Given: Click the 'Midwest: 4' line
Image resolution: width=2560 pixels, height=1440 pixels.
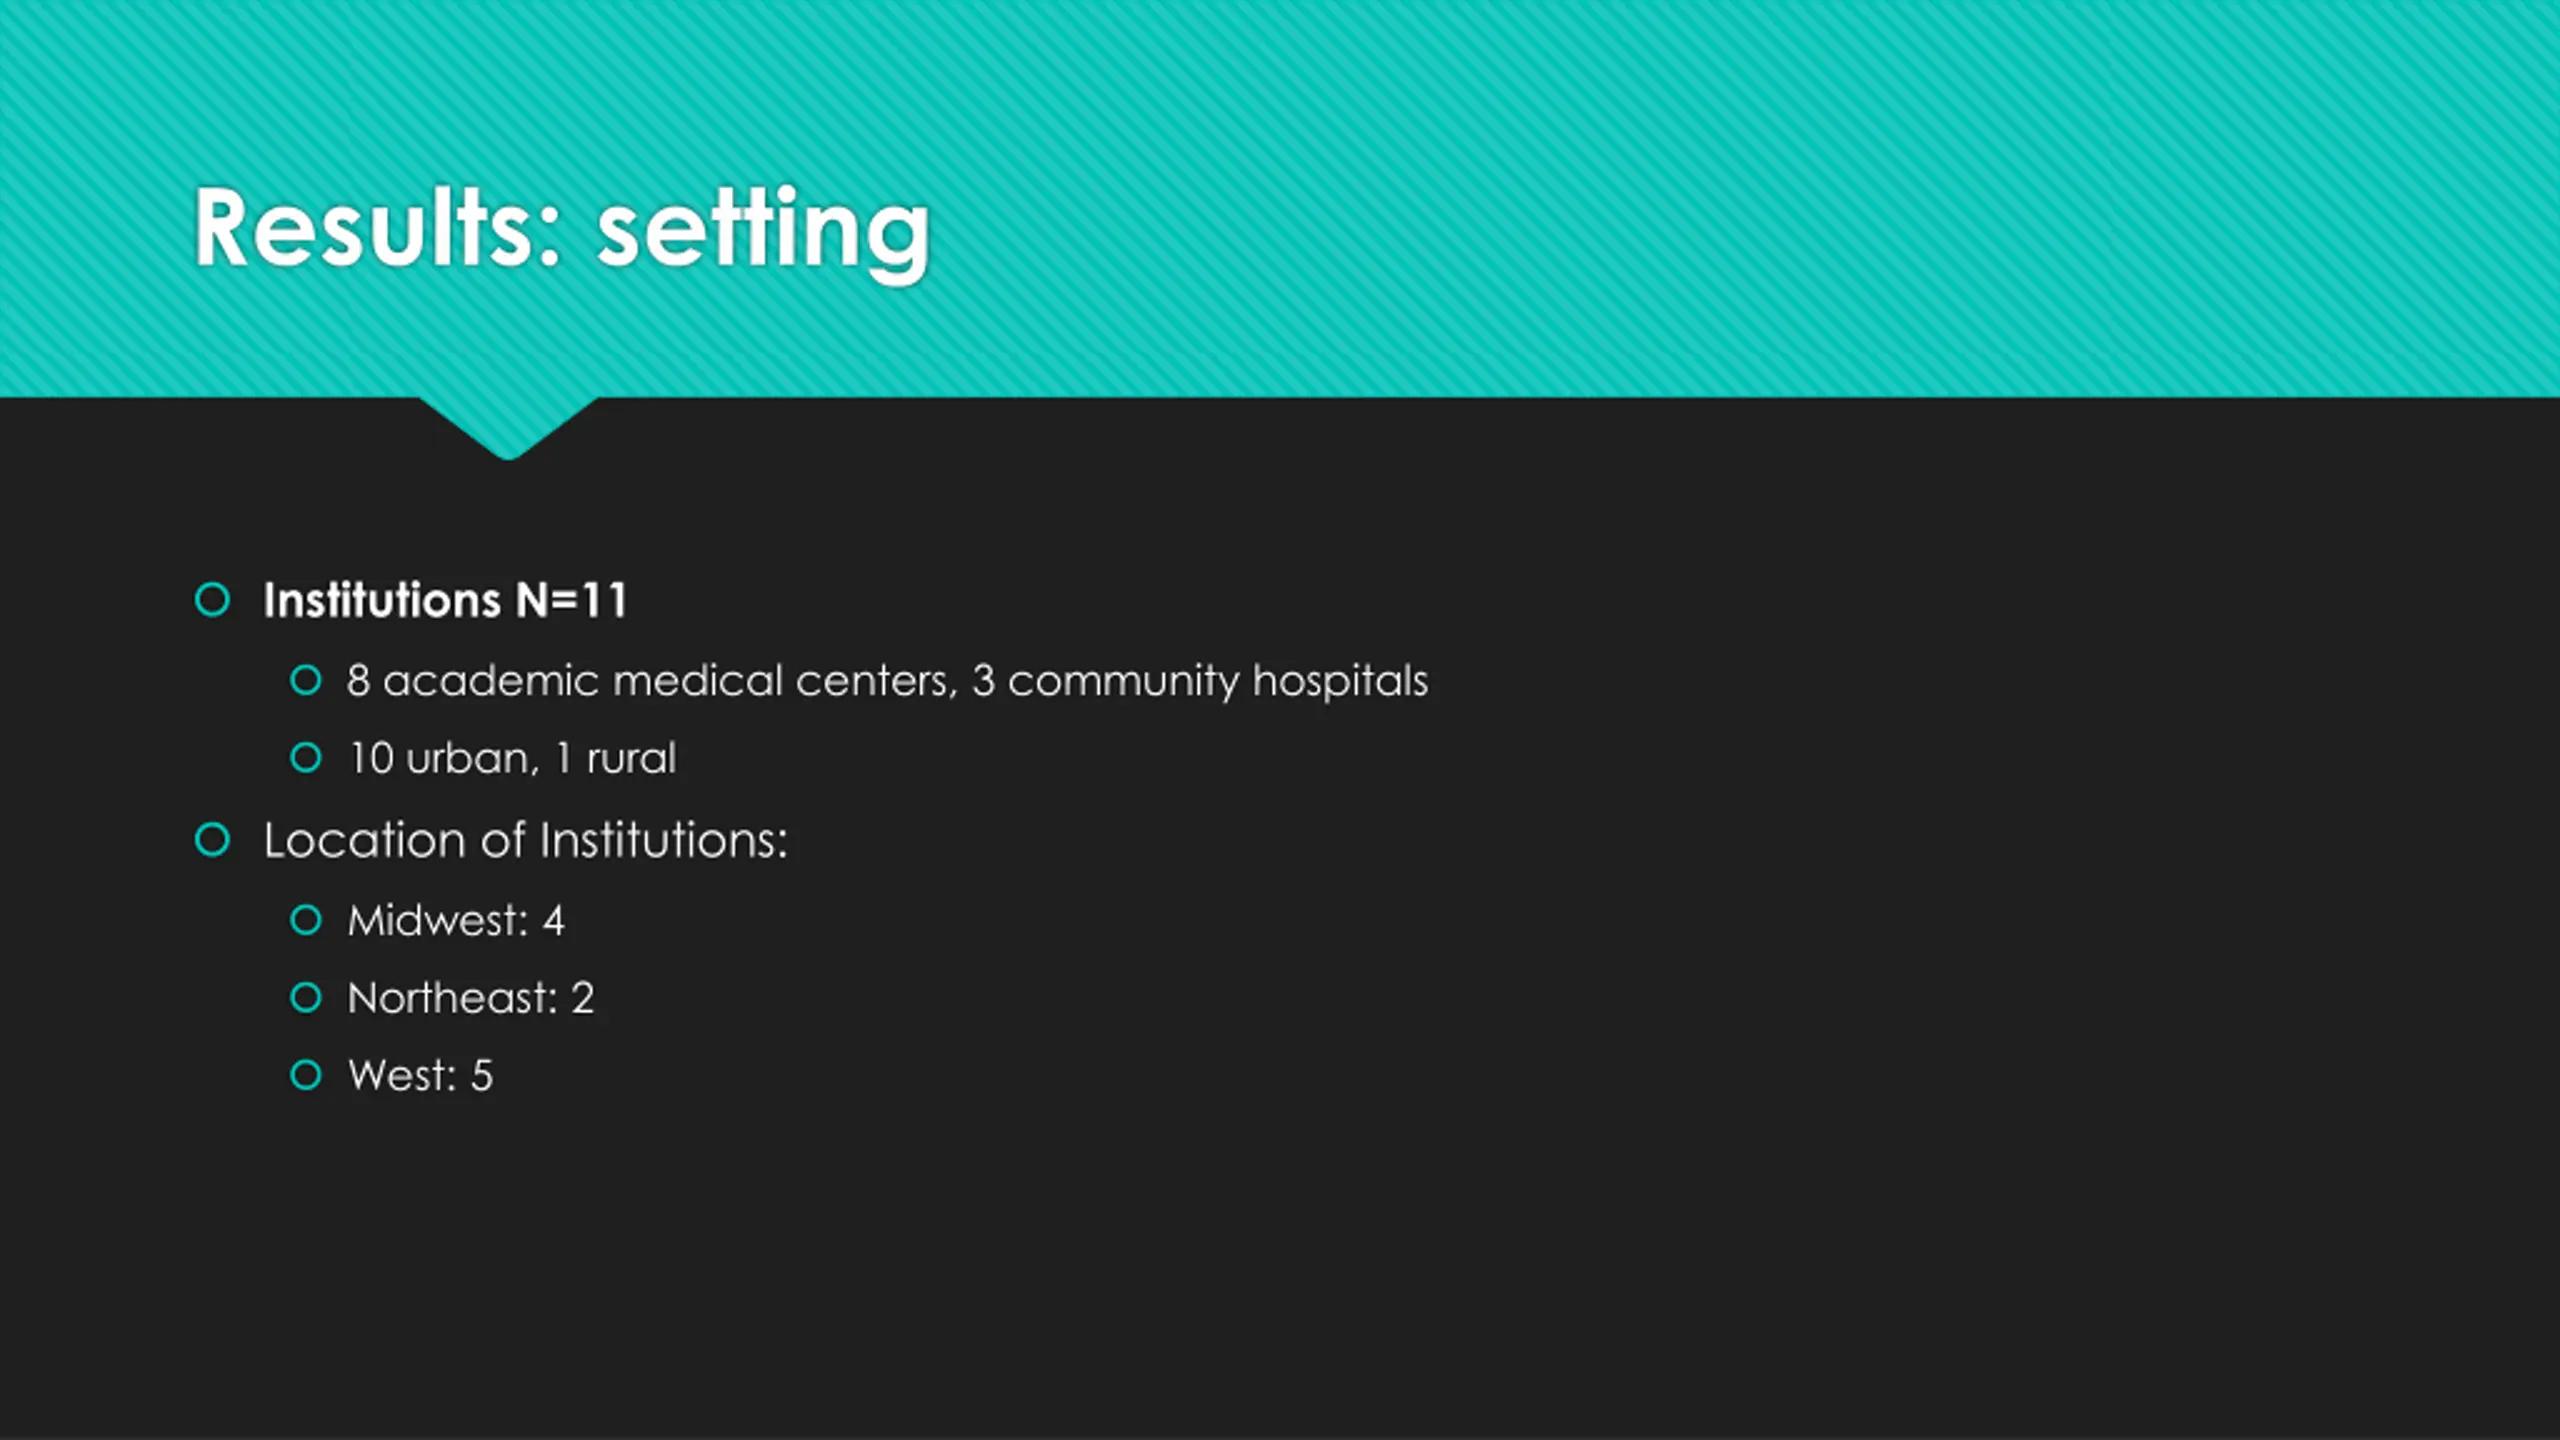Looking at the screenshot, I should [456, 920].
